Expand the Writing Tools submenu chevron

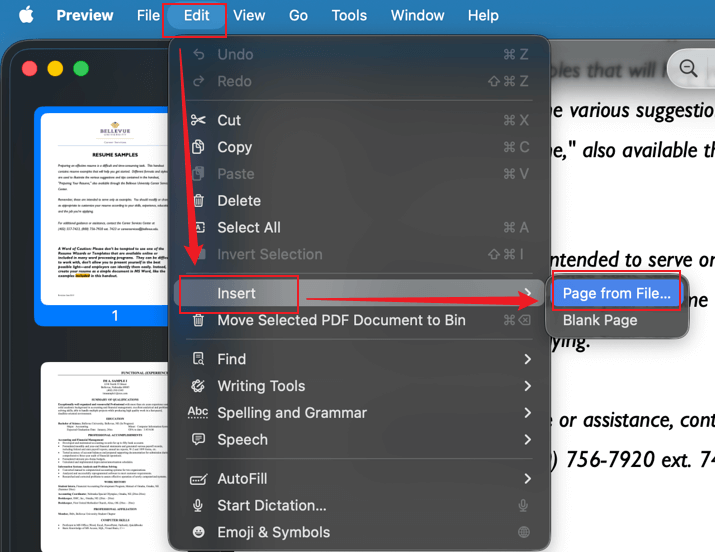point(528,386)
